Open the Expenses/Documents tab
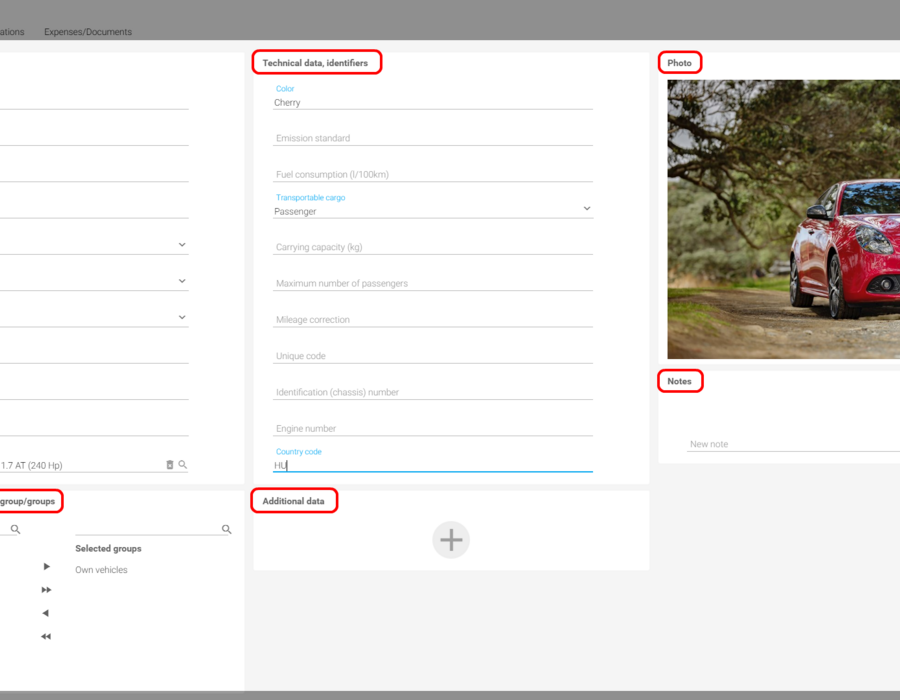The width and height of the screenshot is (900, 700). tap(88, 32)
